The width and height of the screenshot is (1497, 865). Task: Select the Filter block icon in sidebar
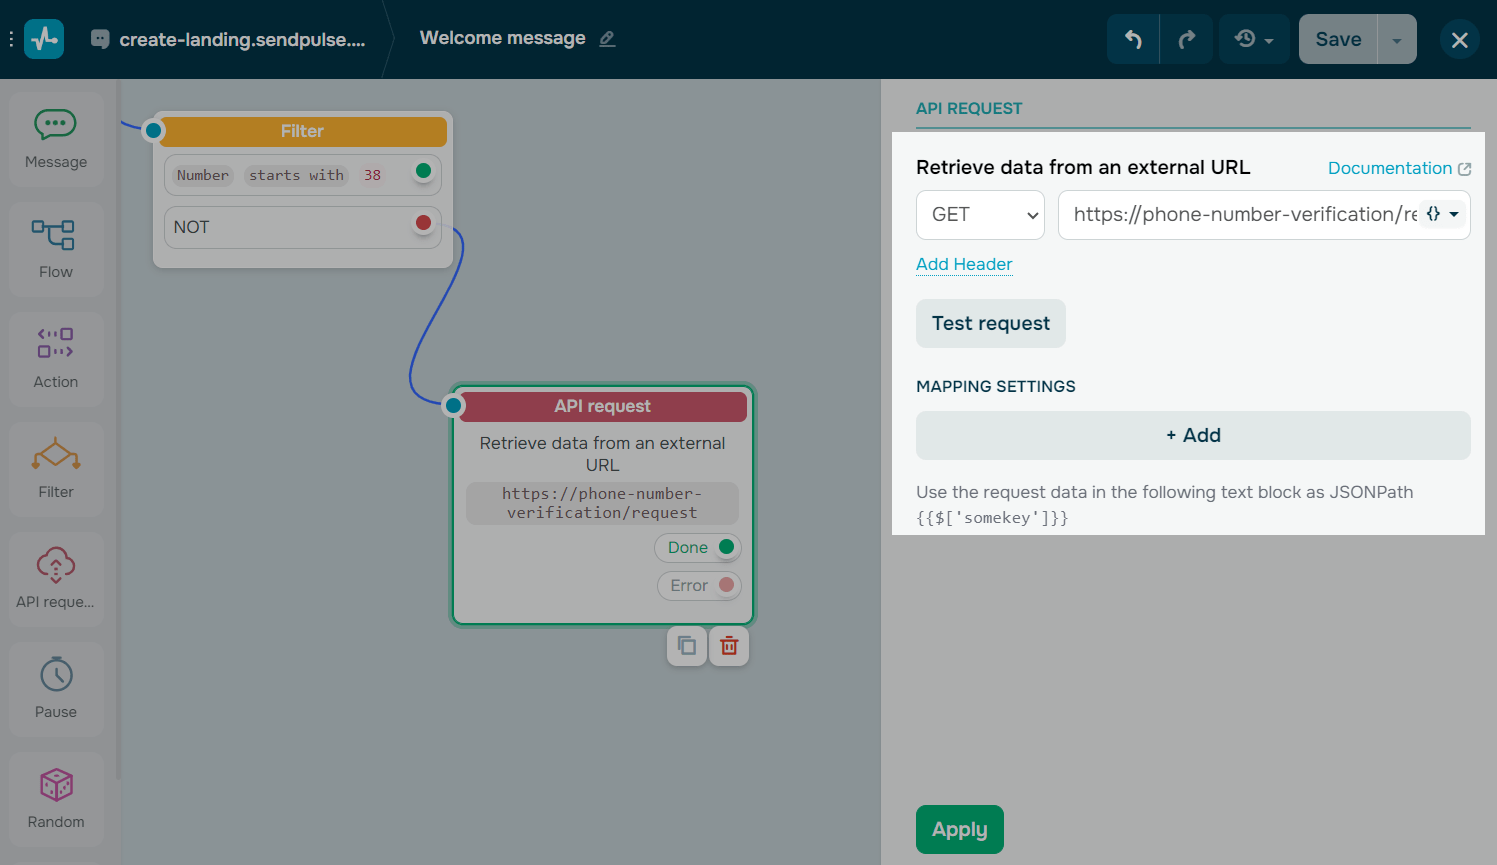pos(55,468)
